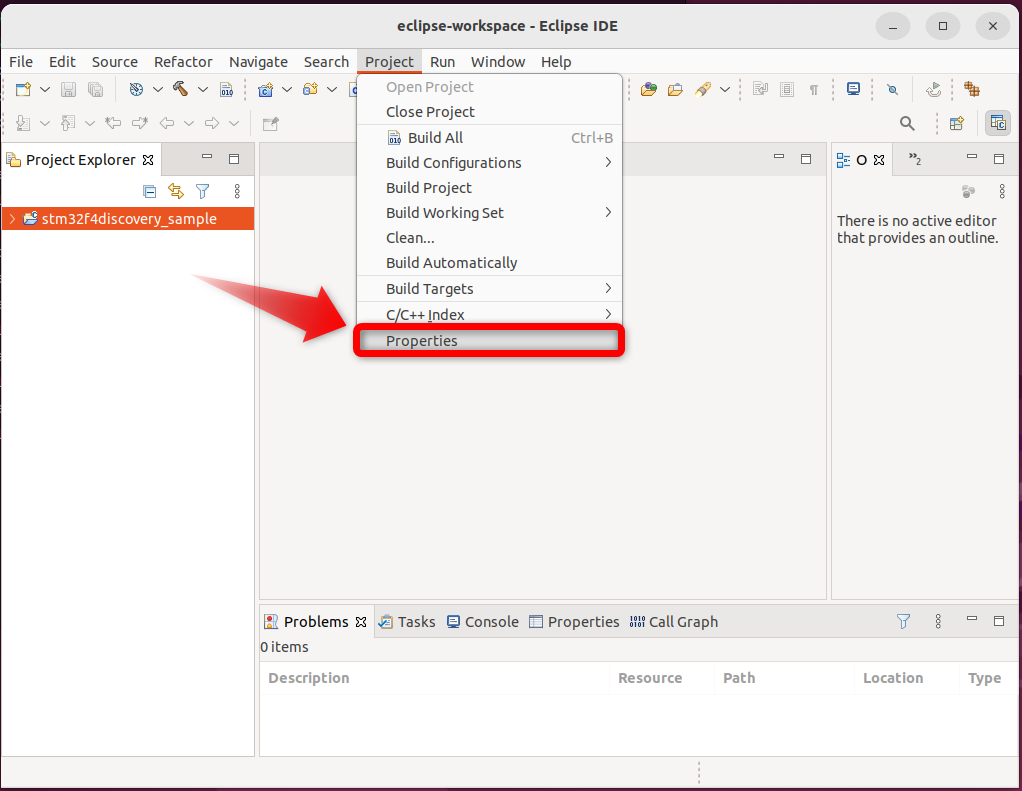Switch to bottom Properties tab
1022x791 pixels.
[x=574, y=622]
